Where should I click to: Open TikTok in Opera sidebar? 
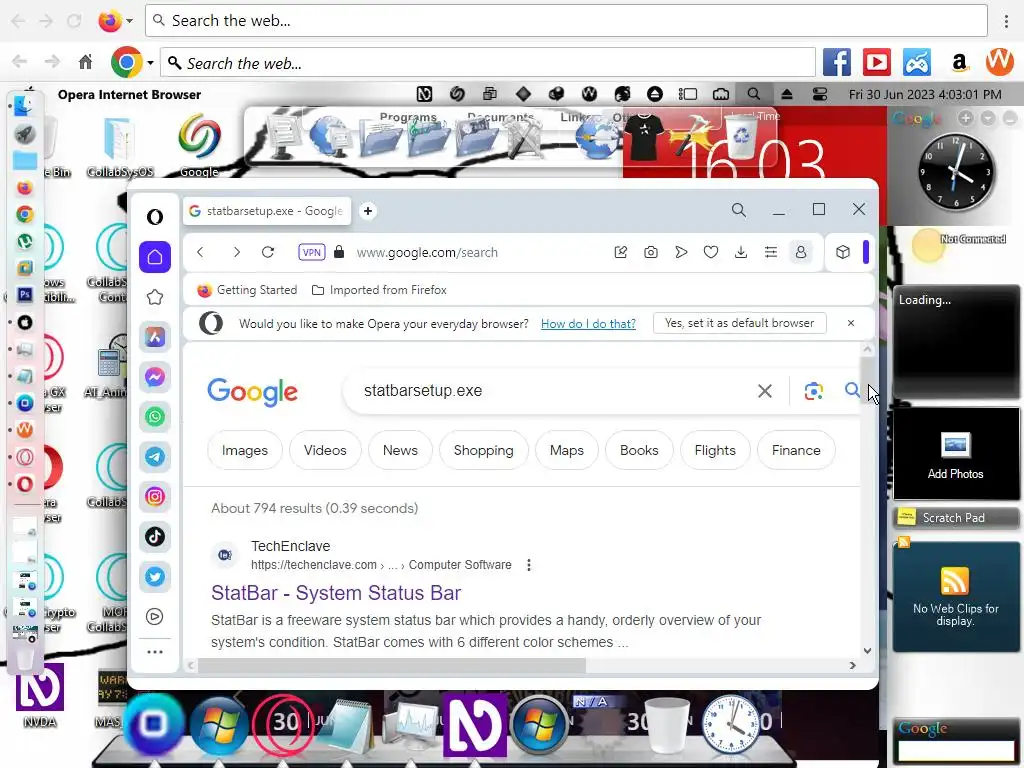click(x=155, y=537)
